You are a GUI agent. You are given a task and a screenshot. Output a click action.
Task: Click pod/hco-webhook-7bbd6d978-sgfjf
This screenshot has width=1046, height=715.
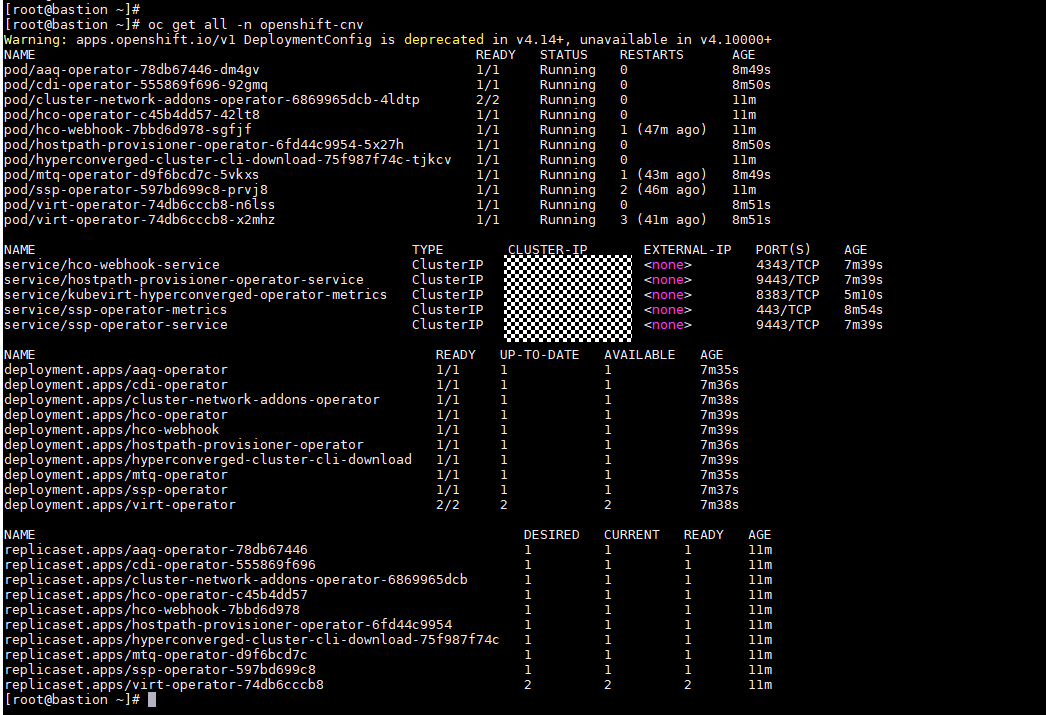127,130
